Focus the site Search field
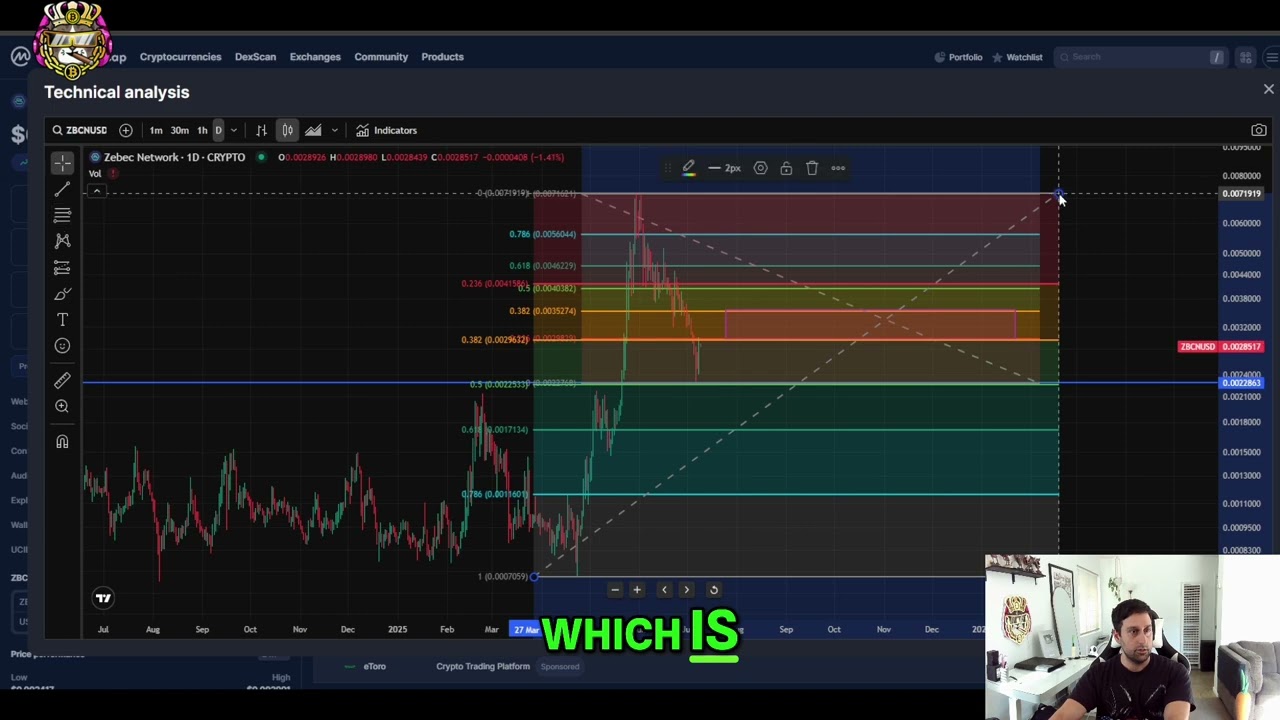Screen dimensions: 1280x720 tap(1140, 57)
